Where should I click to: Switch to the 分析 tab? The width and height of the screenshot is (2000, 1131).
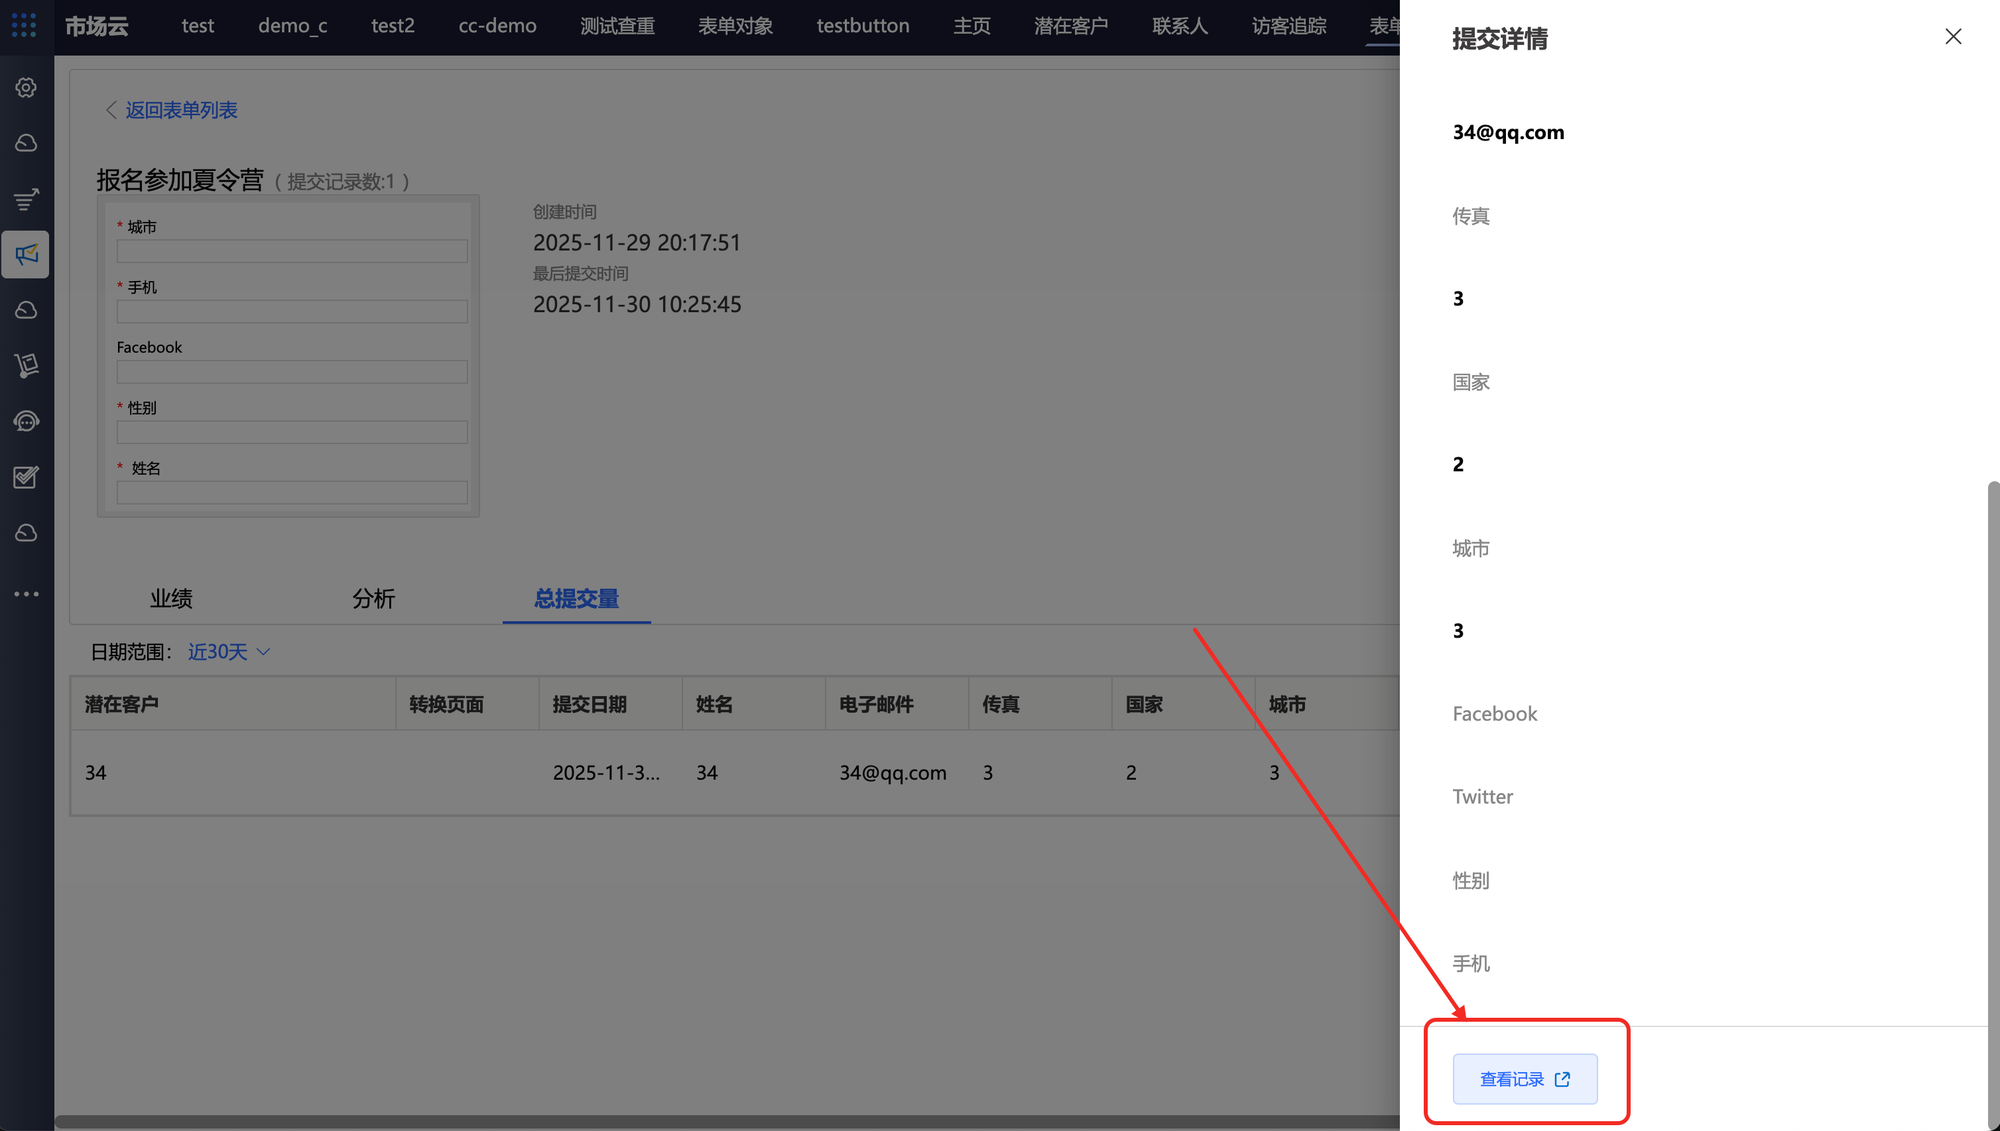point(373,599)
